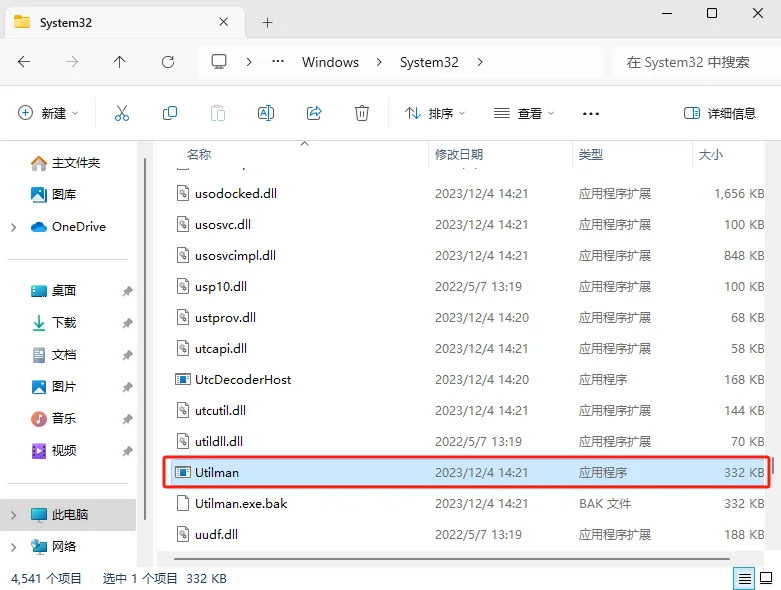Screen dimensions: 781x590
Task: Click the Rename icon in toolbar
Action: [266, 113]
